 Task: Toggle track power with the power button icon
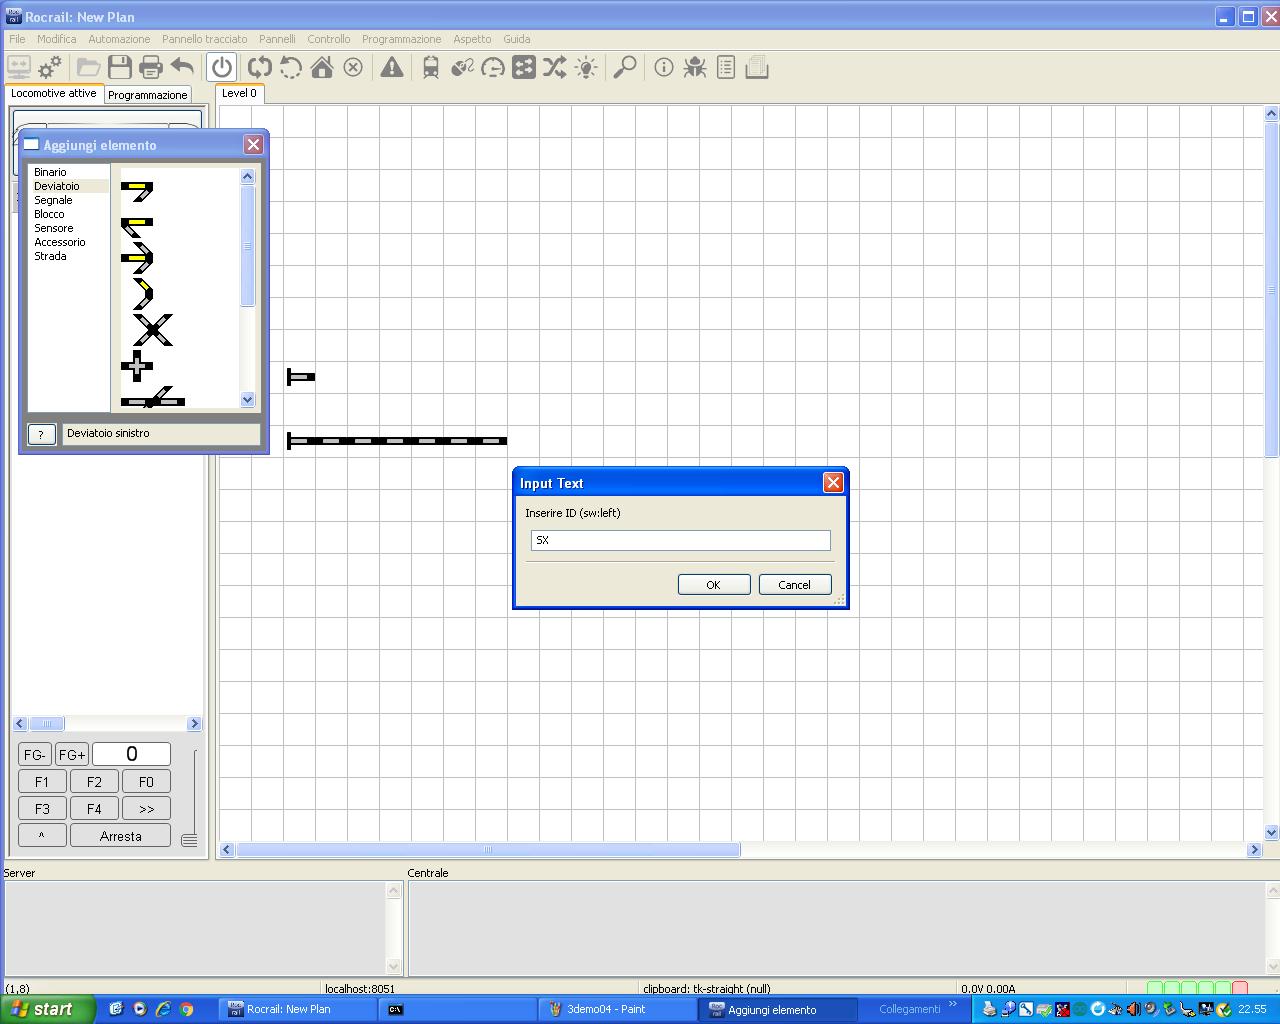point(222,68)
